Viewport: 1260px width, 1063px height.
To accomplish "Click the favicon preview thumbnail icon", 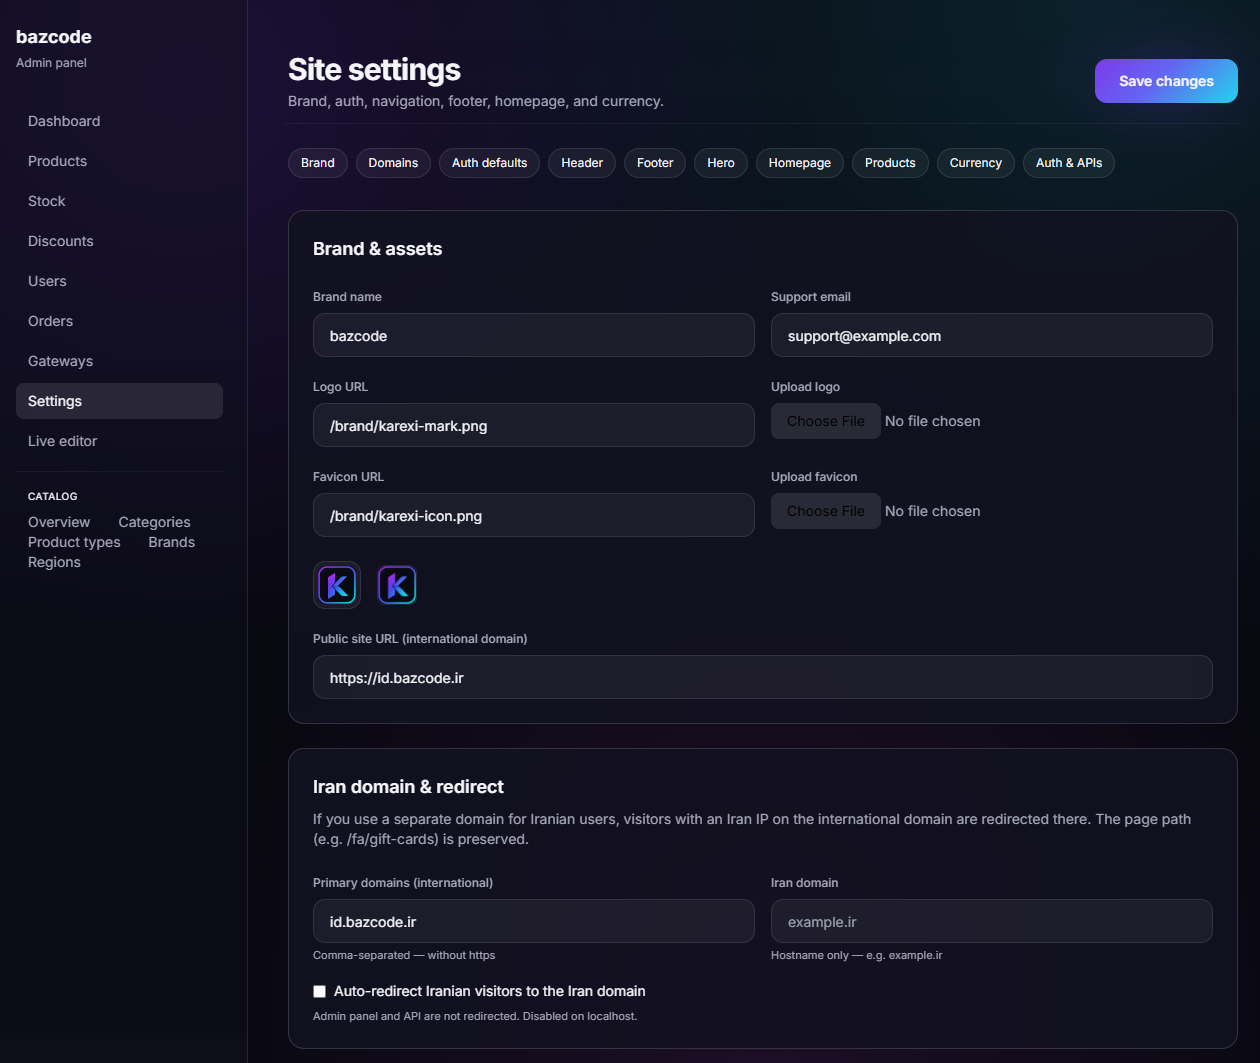I will click(397, 585).
